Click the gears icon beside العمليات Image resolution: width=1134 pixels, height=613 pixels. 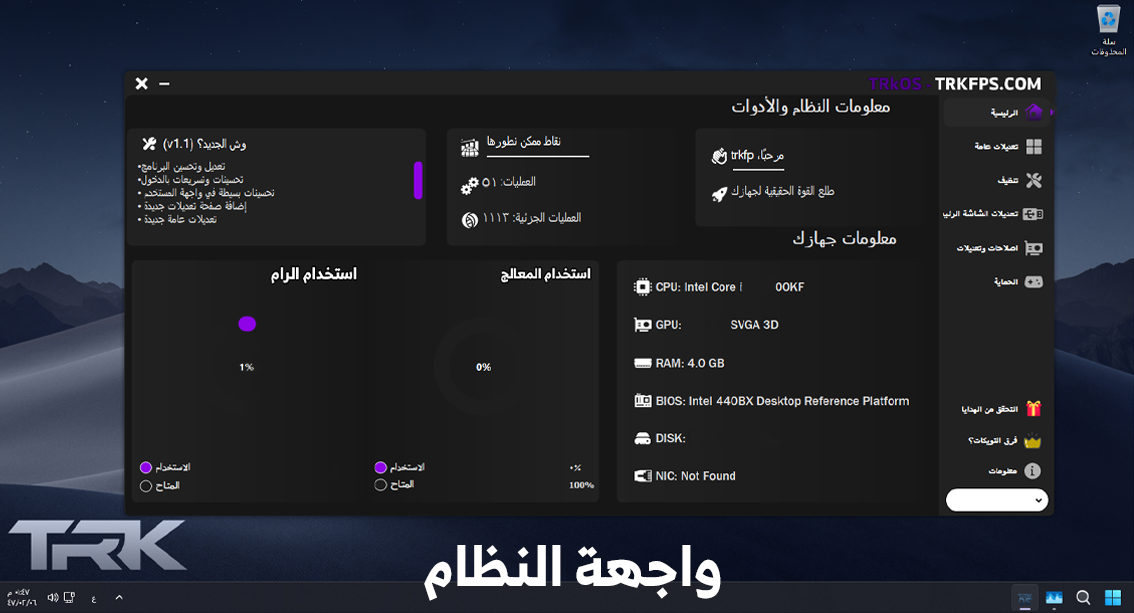[x=469, y=186]
